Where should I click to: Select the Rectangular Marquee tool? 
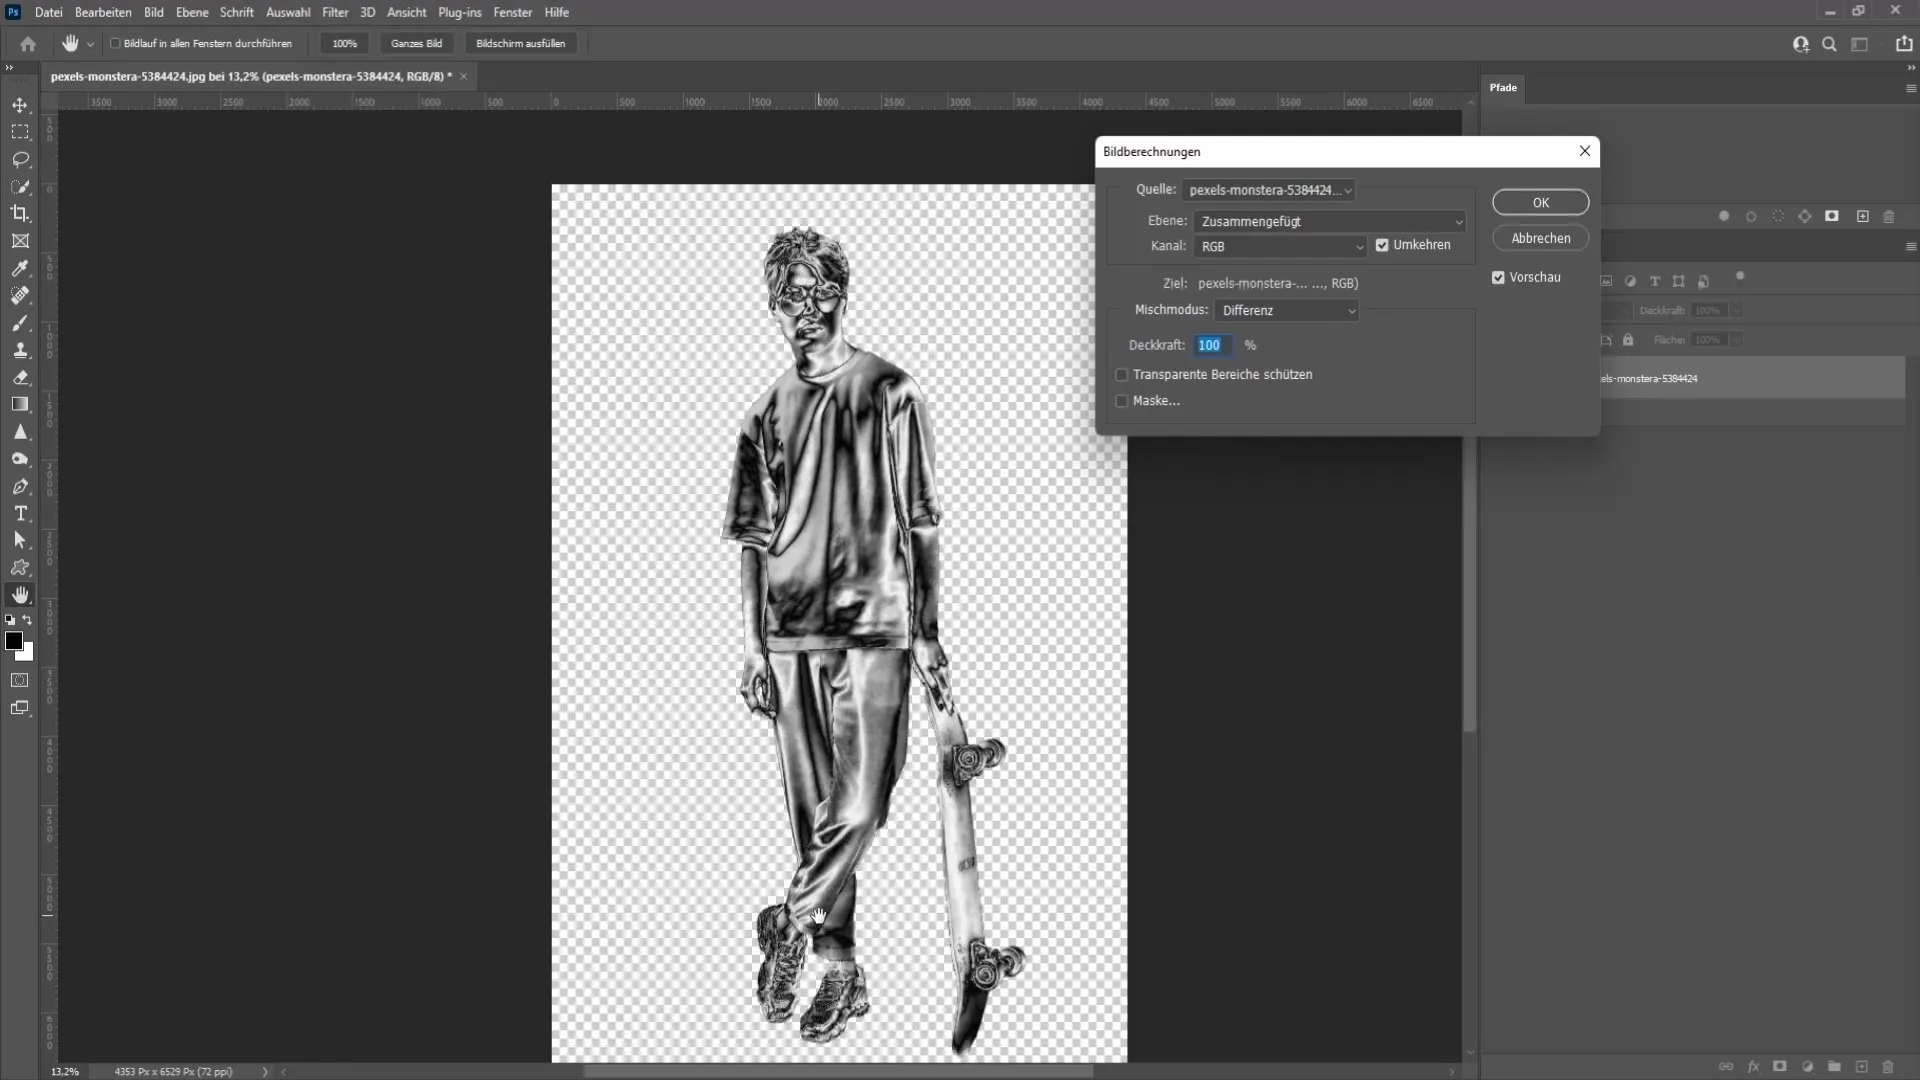pos(20,132)
